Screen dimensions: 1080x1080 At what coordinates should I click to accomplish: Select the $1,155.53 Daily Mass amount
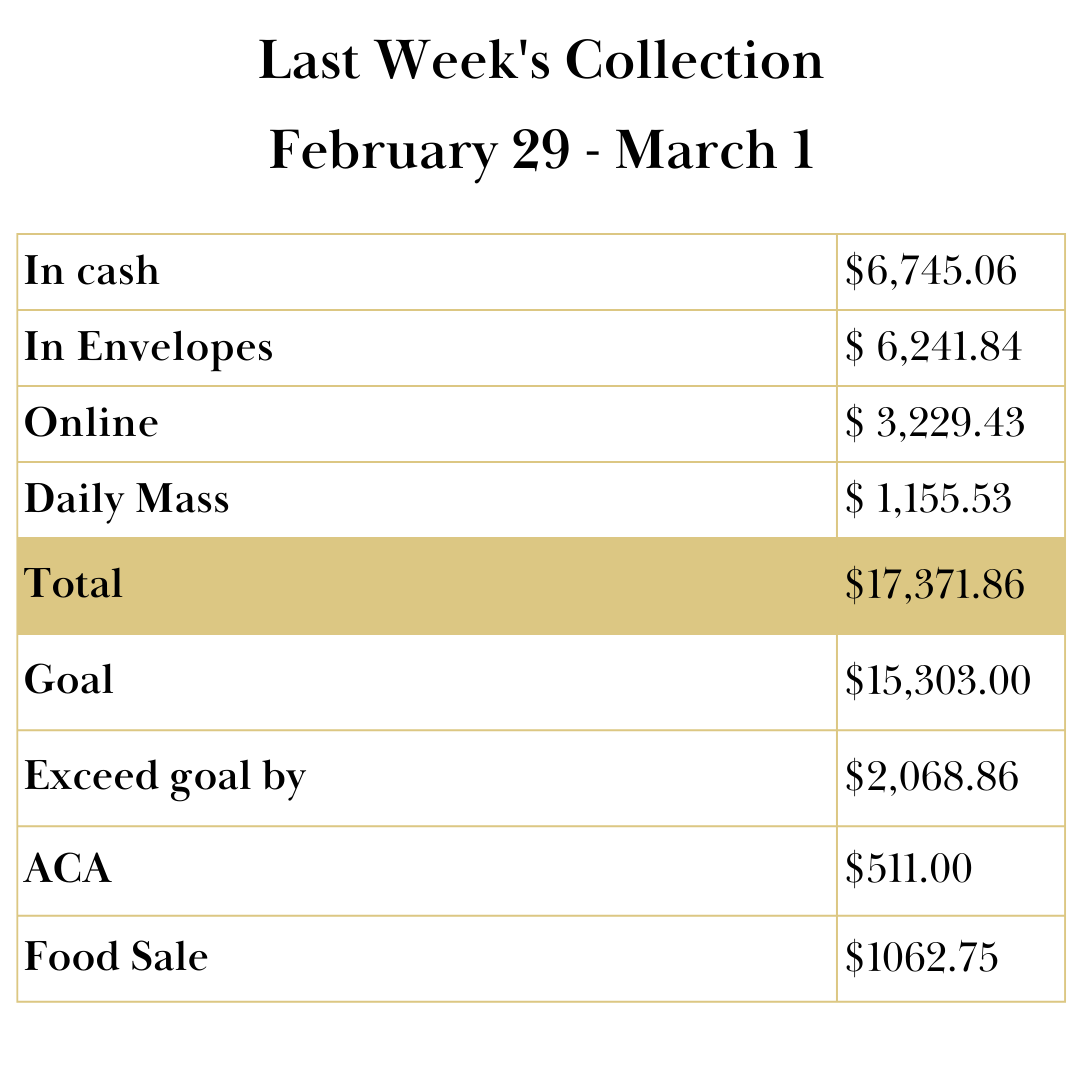929,499
